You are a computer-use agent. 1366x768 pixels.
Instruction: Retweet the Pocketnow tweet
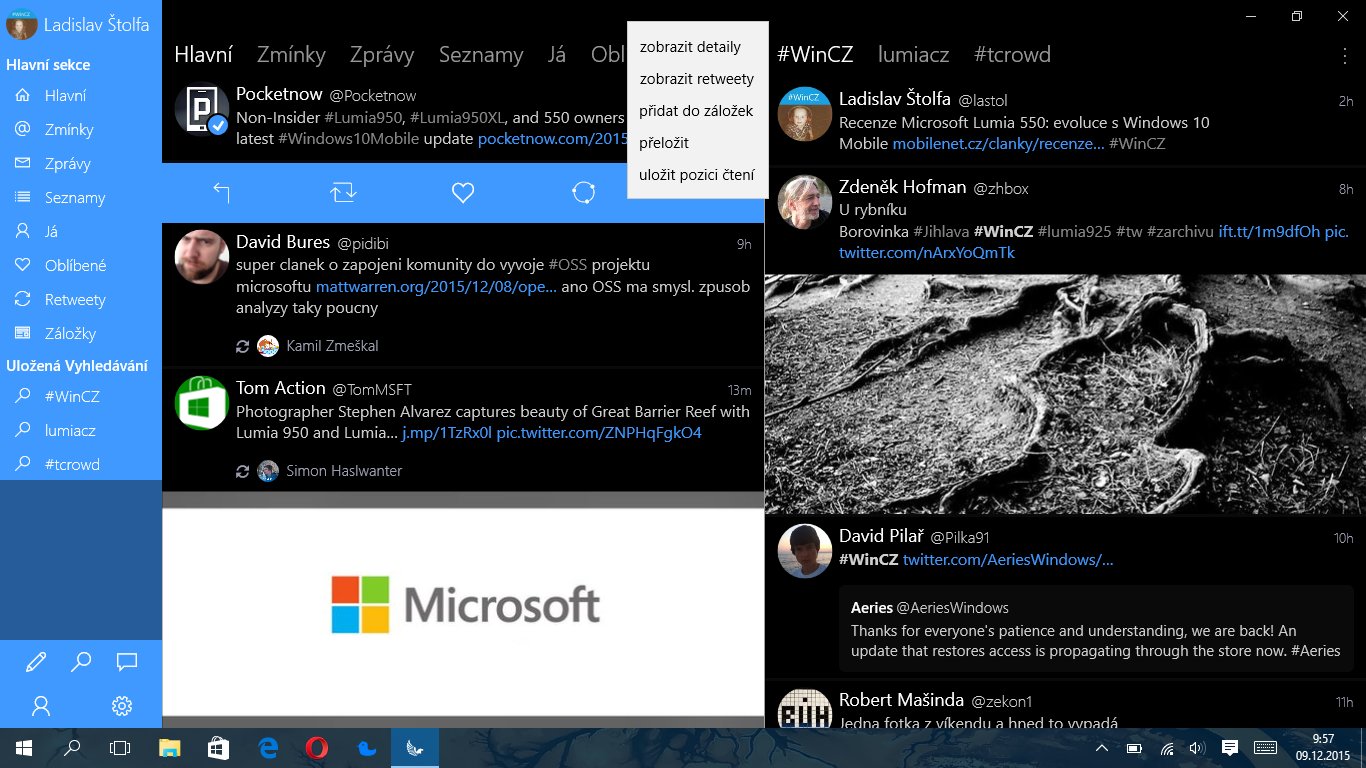(343, 193)
